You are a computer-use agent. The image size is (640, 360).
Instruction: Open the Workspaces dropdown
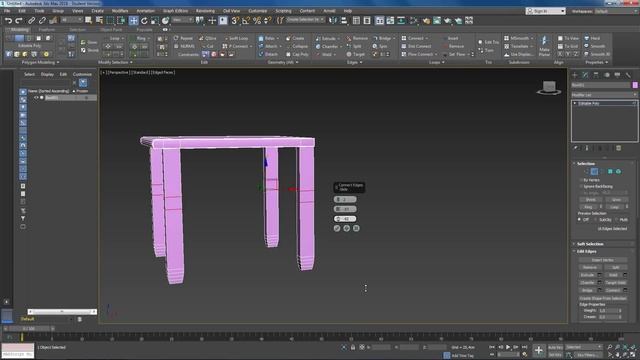[616, 11]
